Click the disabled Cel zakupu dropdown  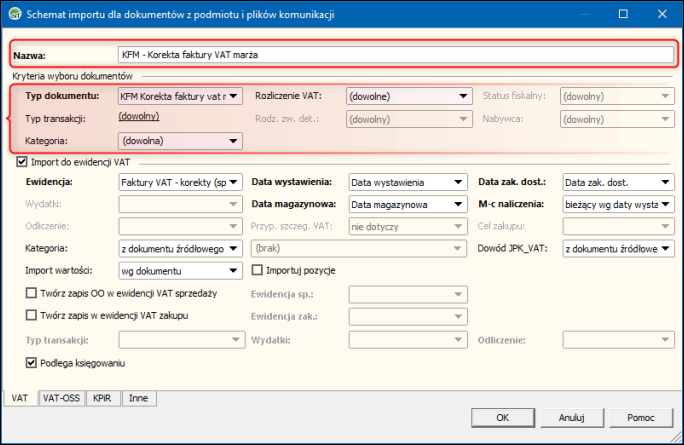(618, 226)
